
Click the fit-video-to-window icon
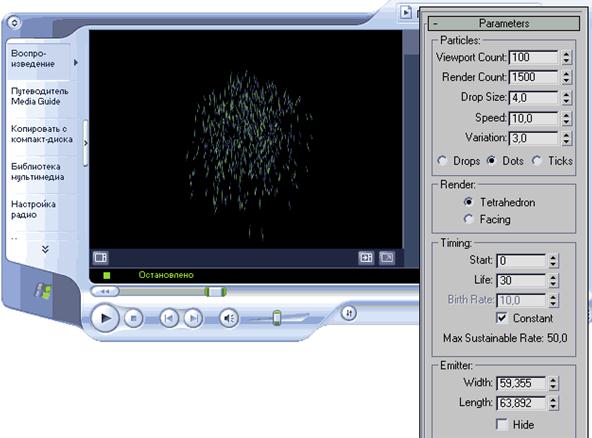pyautogui.click(x=366, y=258)
